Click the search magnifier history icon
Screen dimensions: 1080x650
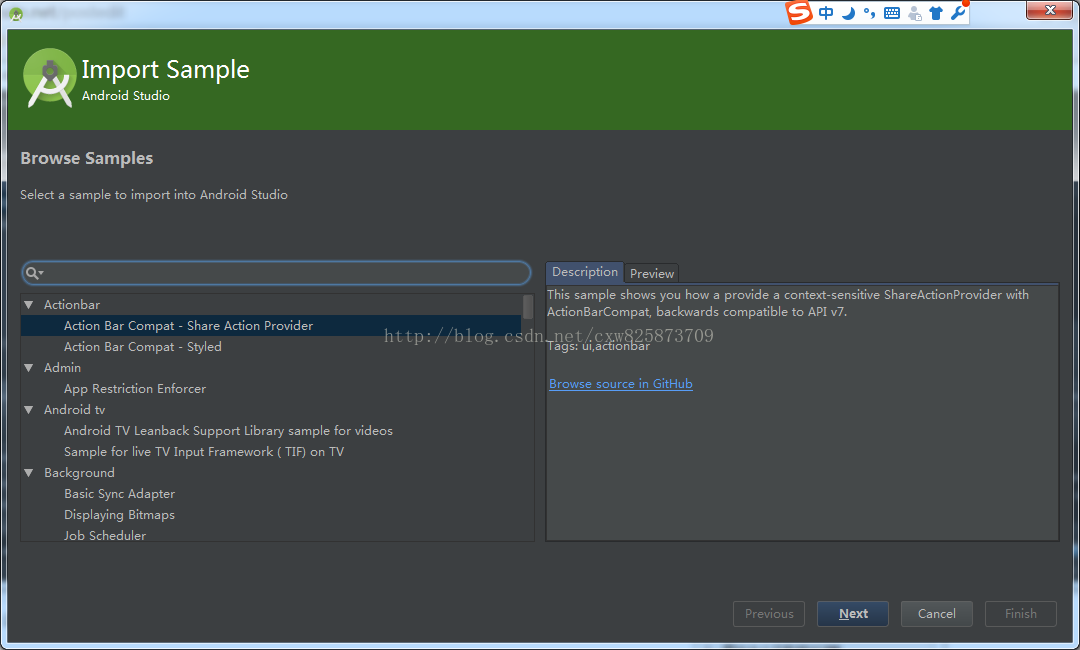click(34, 273)
